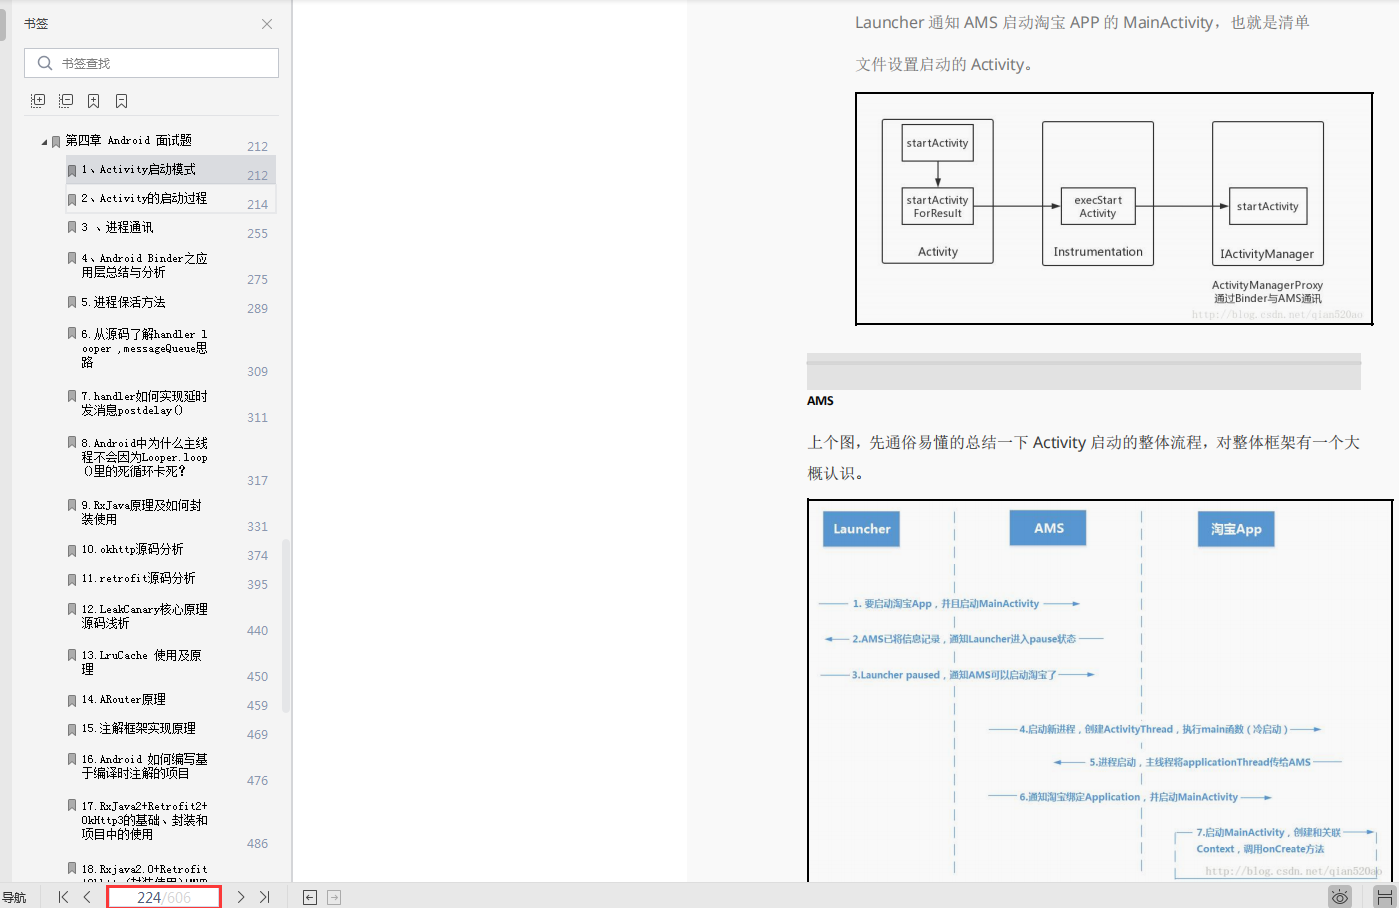Viewport: 1399px width, 908px height.
Task: Open bookmark 5.进程保活方法
Action: click(x=123, y=302)
